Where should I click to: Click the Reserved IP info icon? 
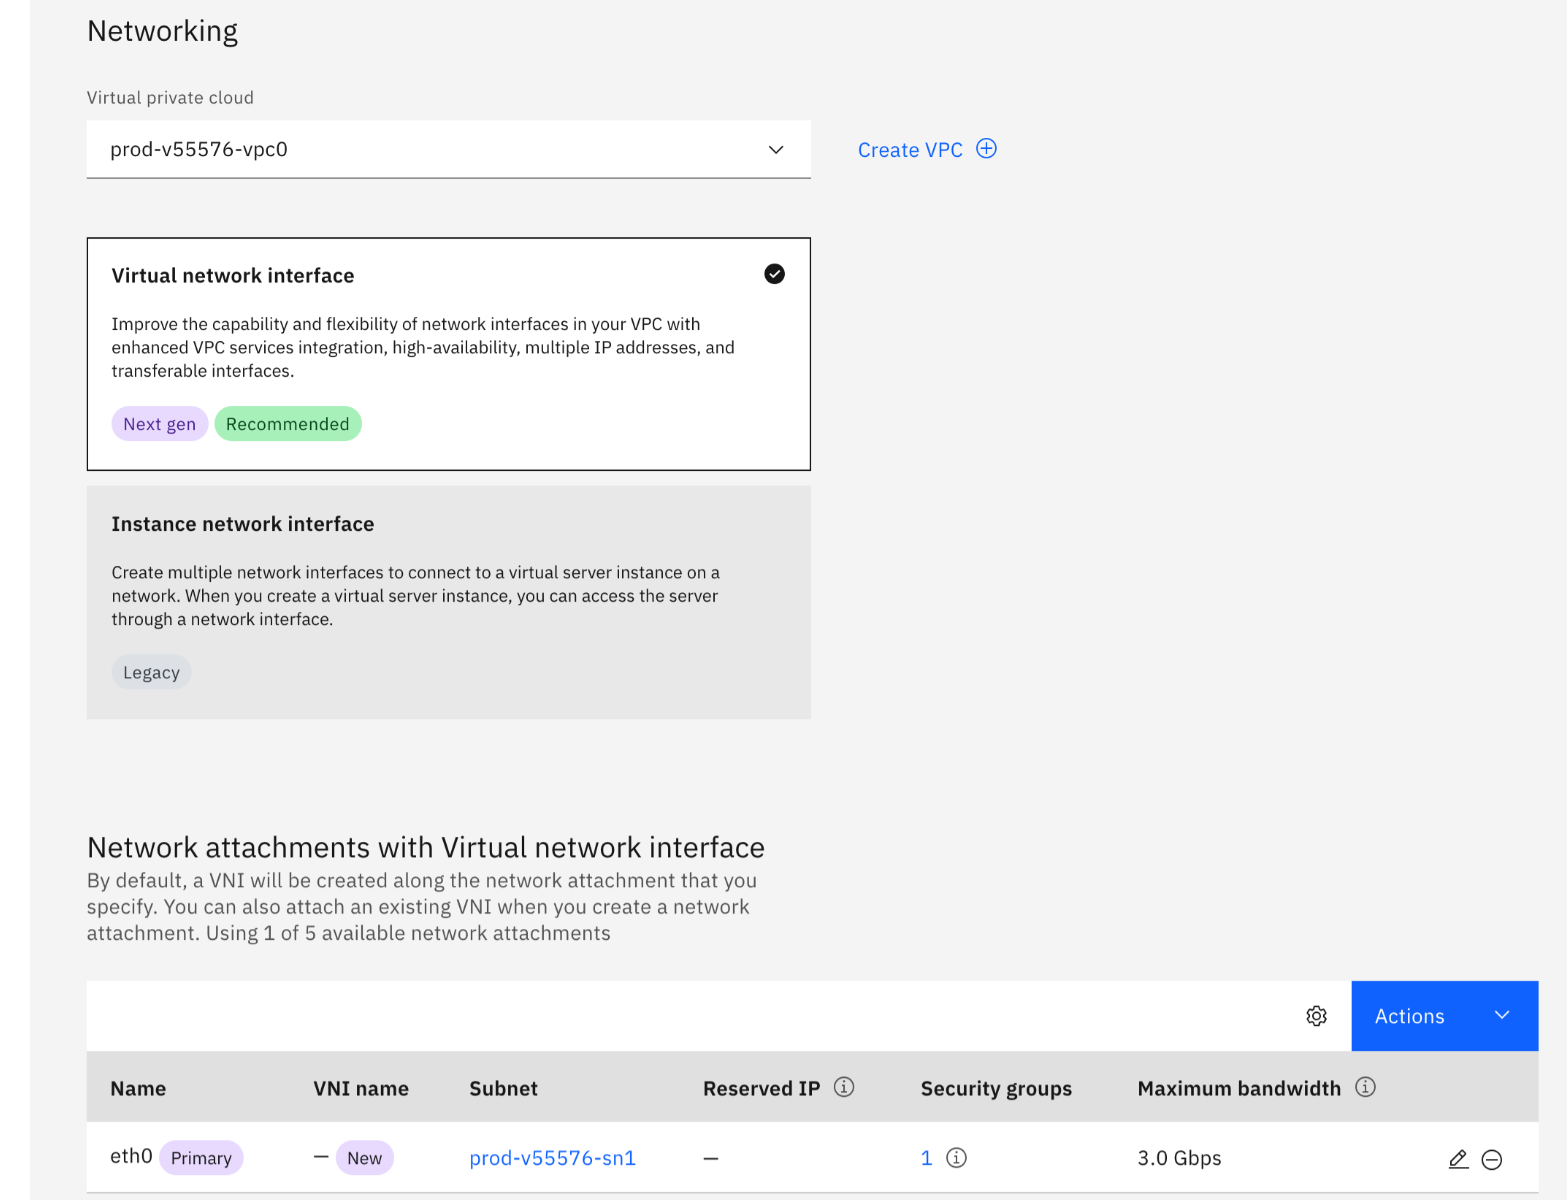click(844, 1087)
